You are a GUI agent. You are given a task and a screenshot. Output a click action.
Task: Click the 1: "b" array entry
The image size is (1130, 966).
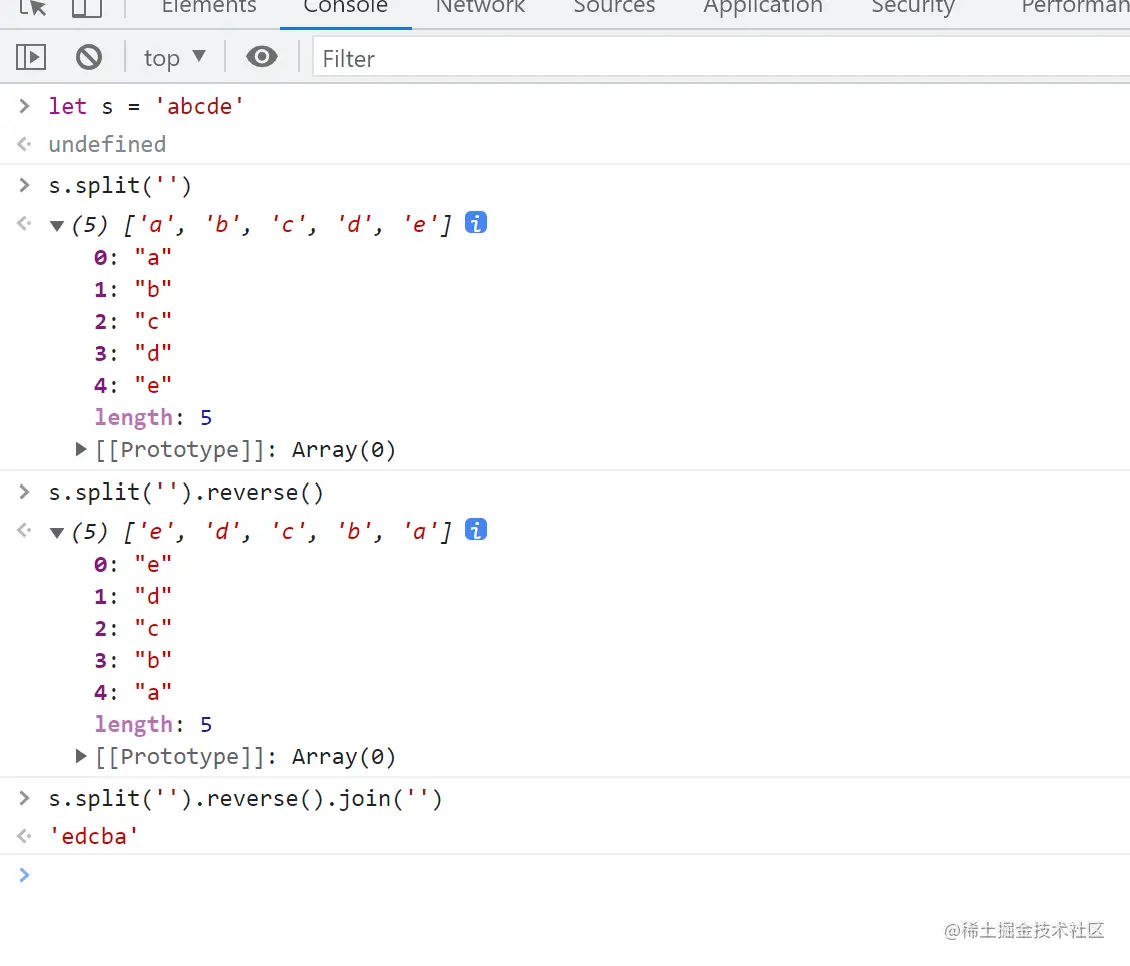(133, 289)
